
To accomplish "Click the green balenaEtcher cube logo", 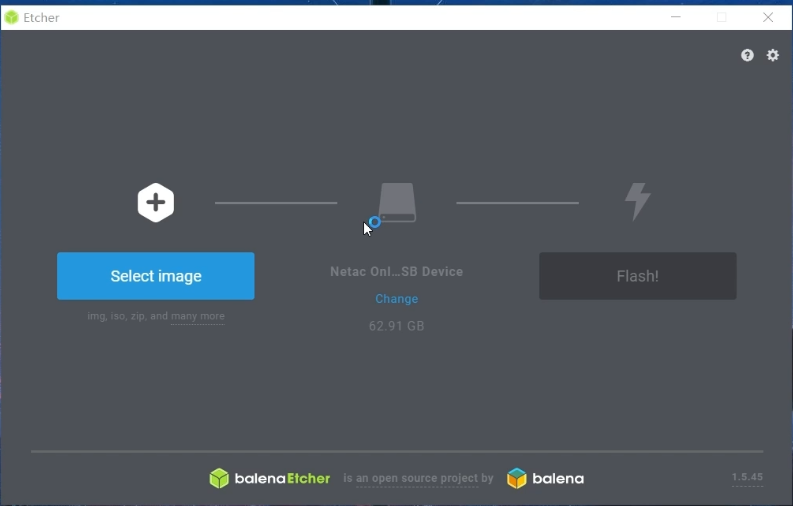I will point(219,479).
